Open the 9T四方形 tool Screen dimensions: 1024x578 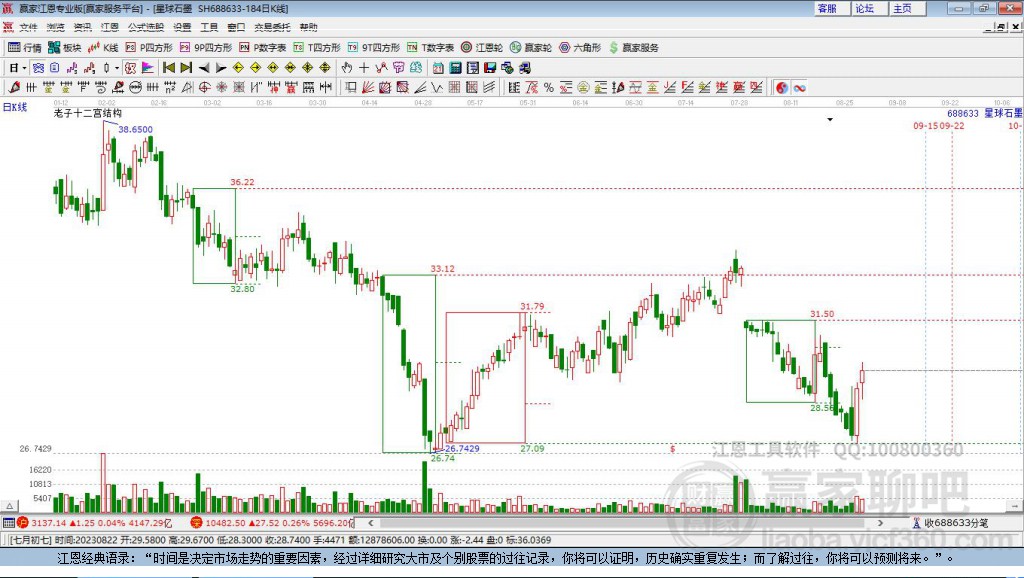pyautogui.click(x=374, y=48)
